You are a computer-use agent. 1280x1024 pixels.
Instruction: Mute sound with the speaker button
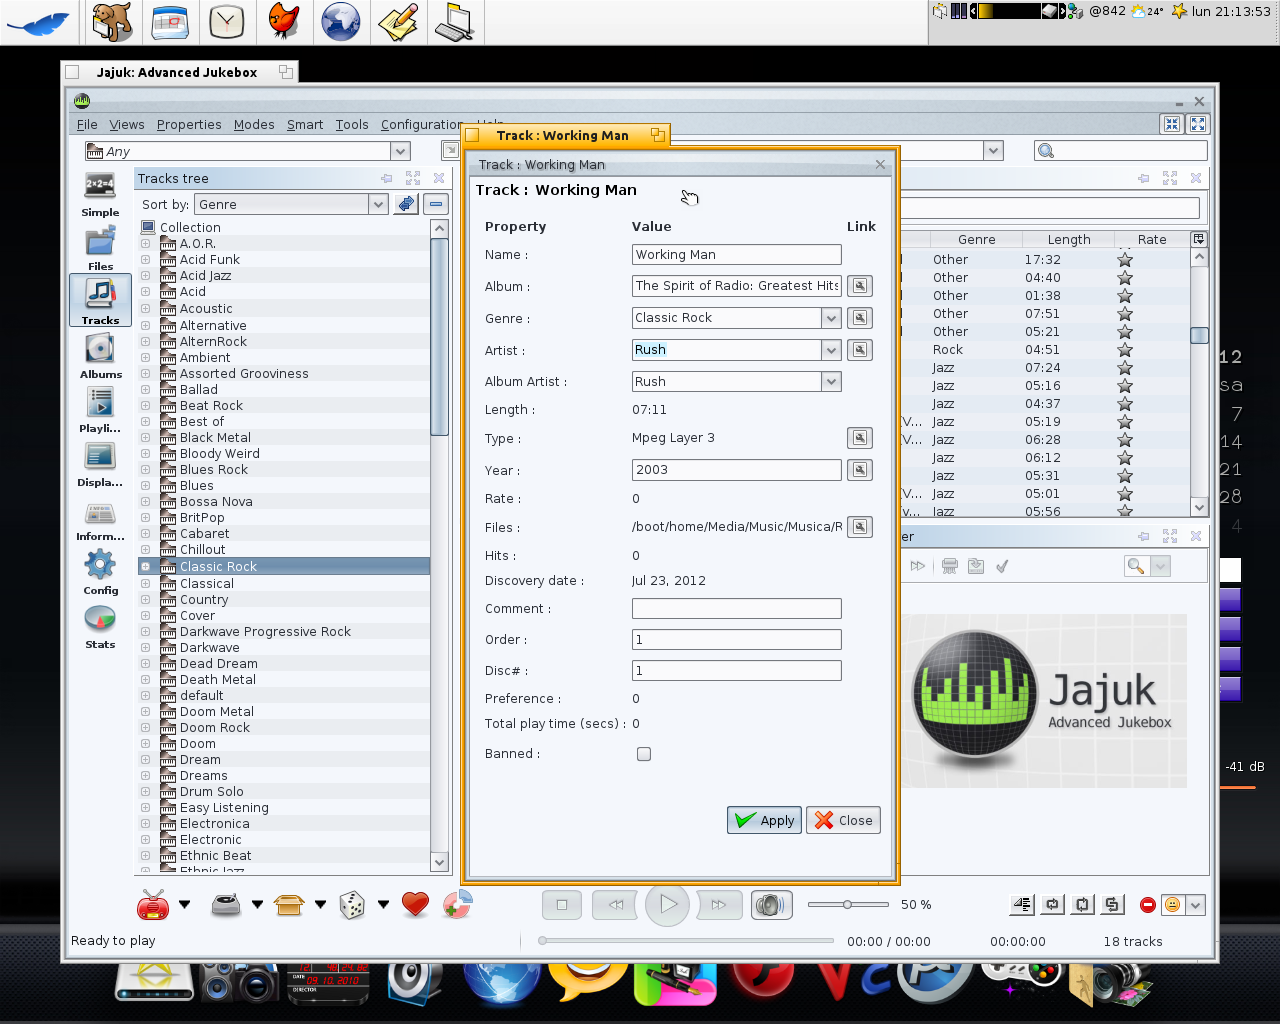pyautogui.click(x=770, y=905)
